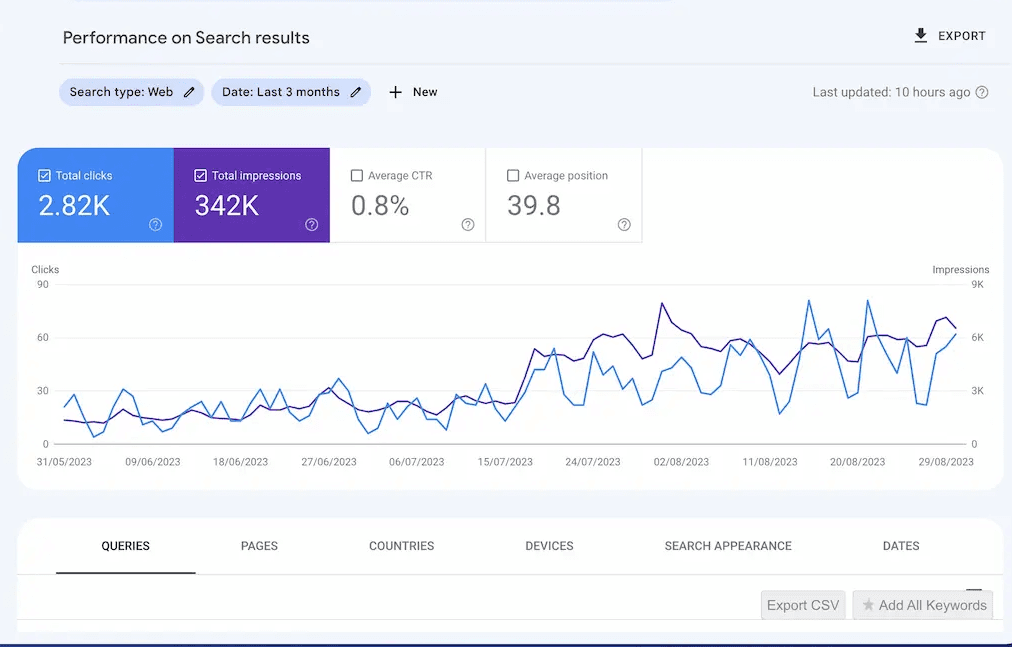
Task: Click the Export CSV button
Action: tap(802, 605)
